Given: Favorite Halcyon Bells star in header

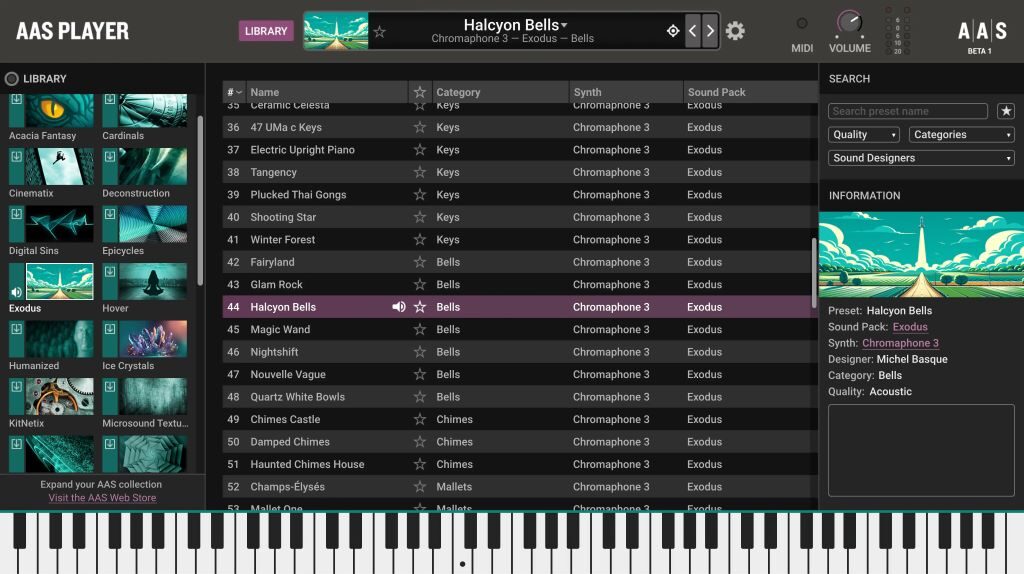Looking at the screenshot, I should tap(379, 31).
